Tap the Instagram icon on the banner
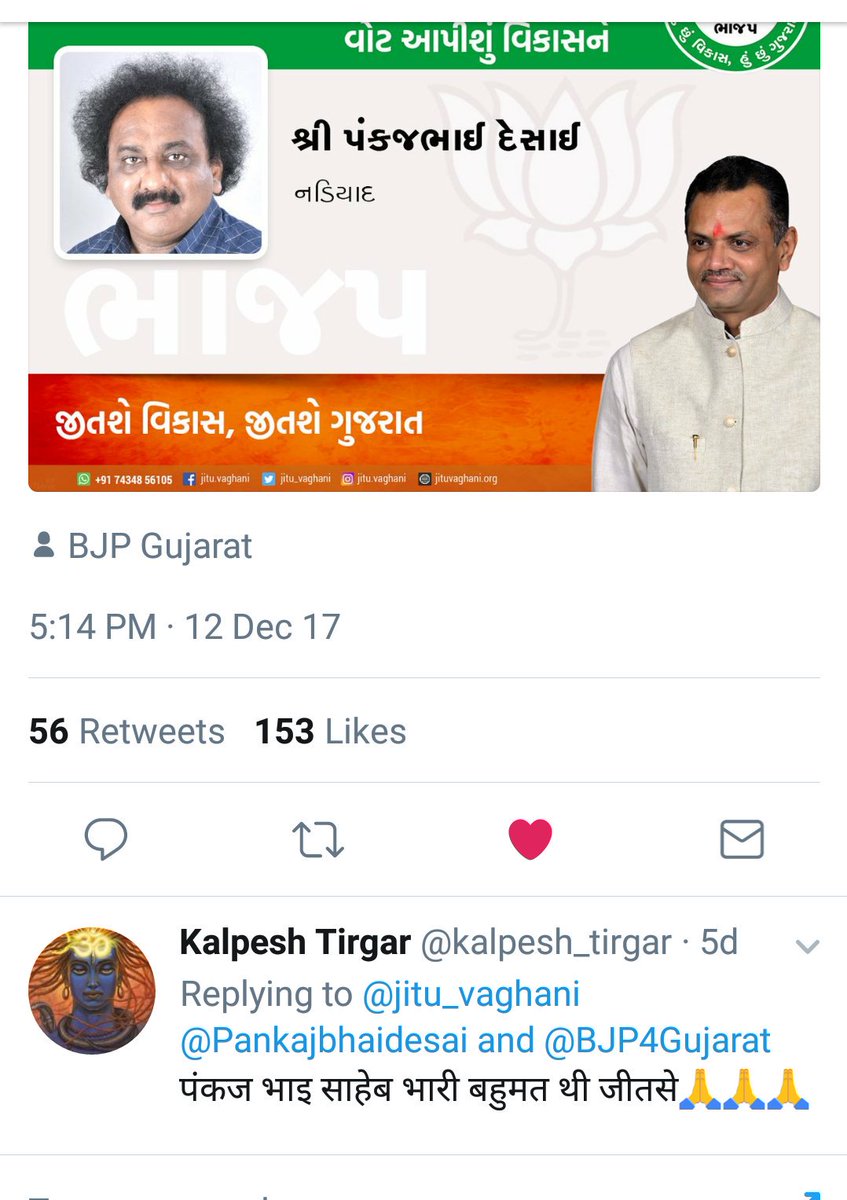The image size is (847, 1200). pos(349,479)
